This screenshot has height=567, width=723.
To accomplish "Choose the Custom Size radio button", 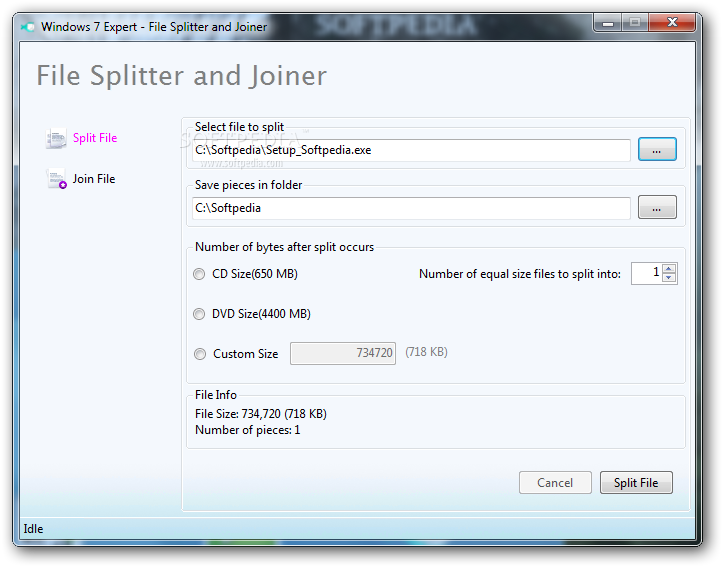I will pos(200,354).
